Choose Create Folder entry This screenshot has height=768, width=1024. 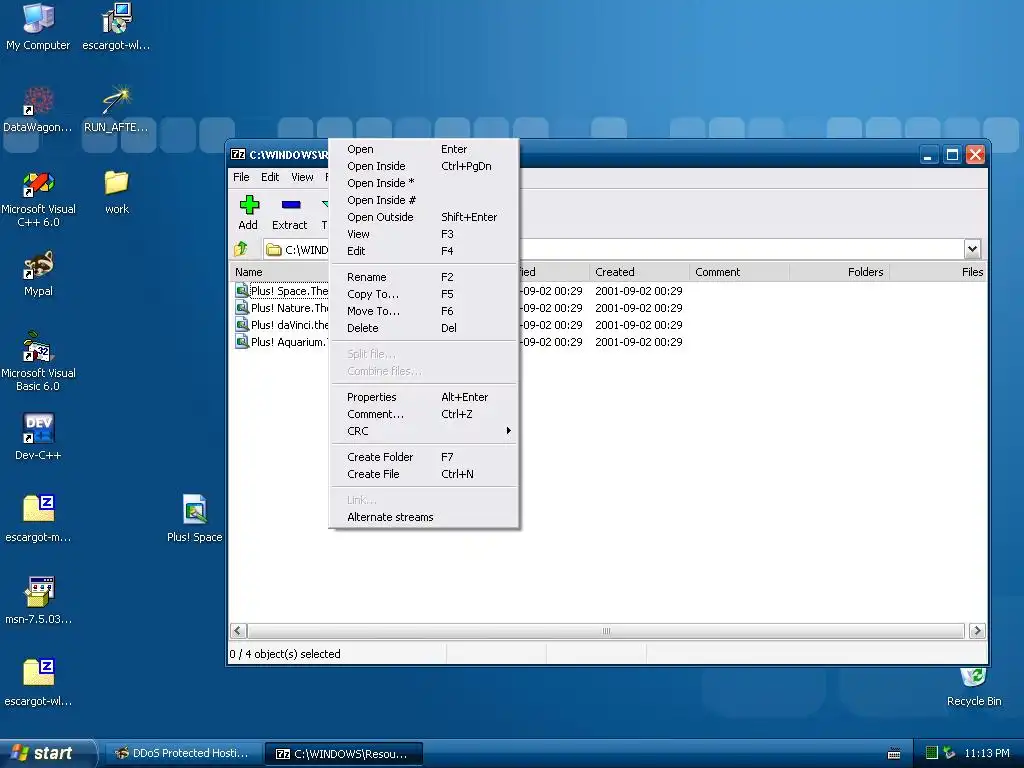(x=424, y=457)
